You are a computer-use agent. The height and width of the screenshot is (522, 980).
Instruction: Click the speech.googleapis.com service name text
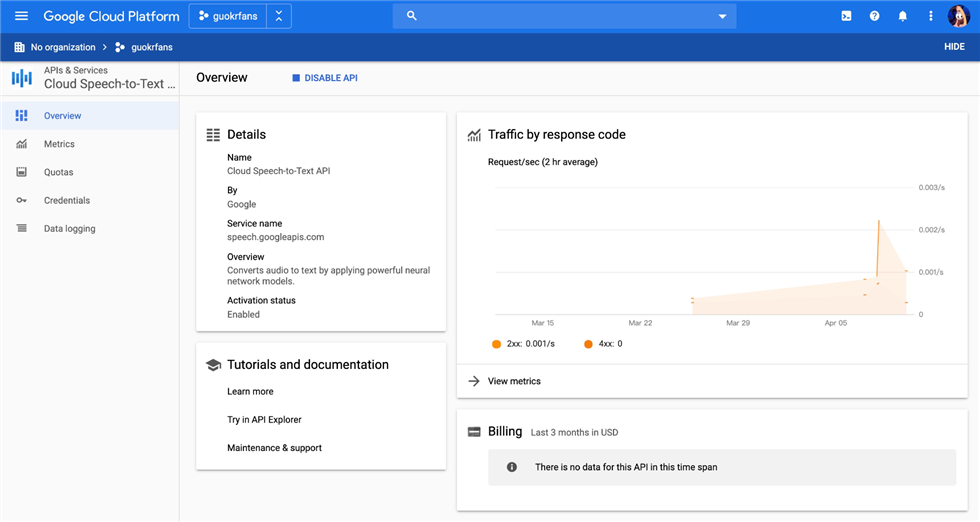point(276,237)
